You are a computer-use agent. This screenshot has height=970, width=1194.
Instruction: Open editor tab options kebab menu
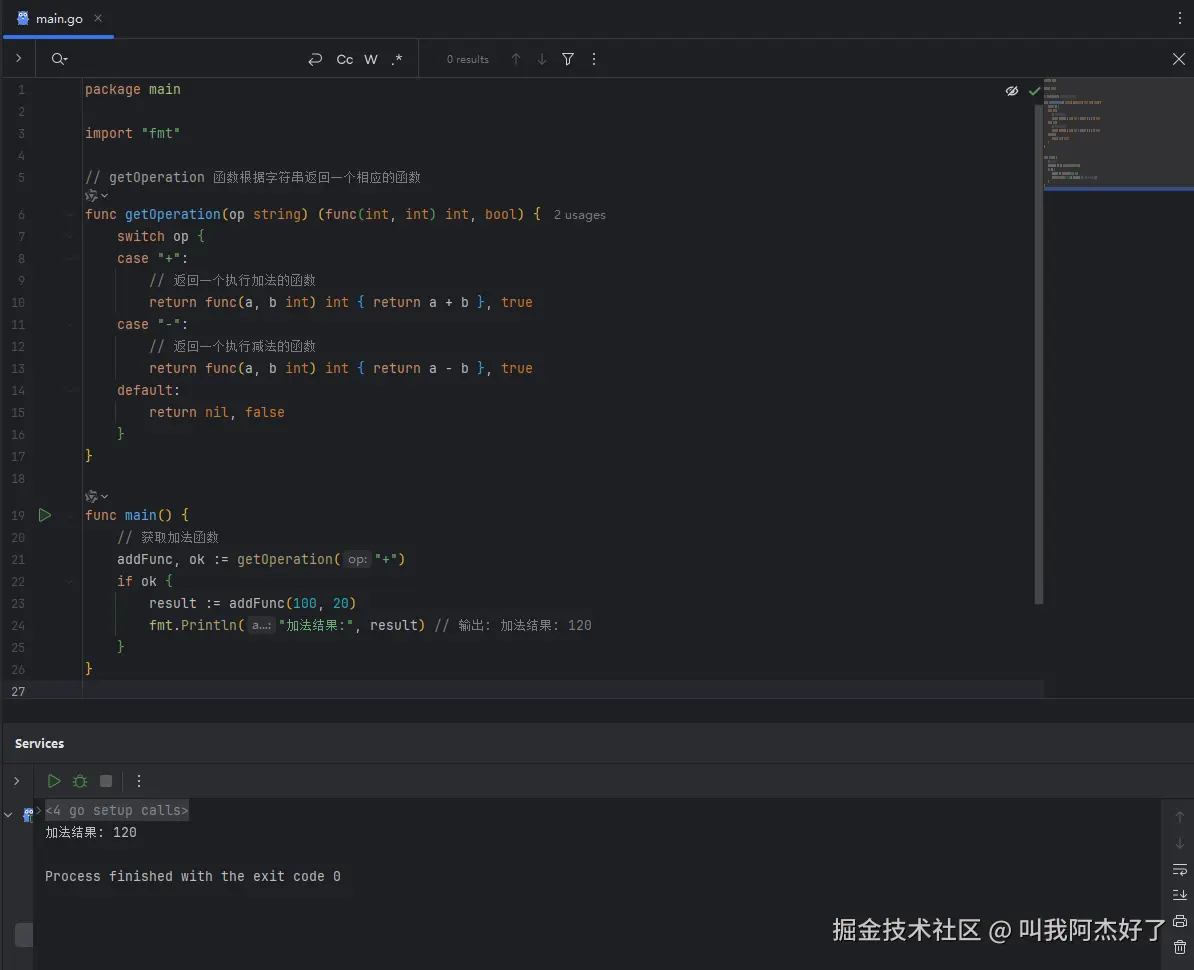1179,18
